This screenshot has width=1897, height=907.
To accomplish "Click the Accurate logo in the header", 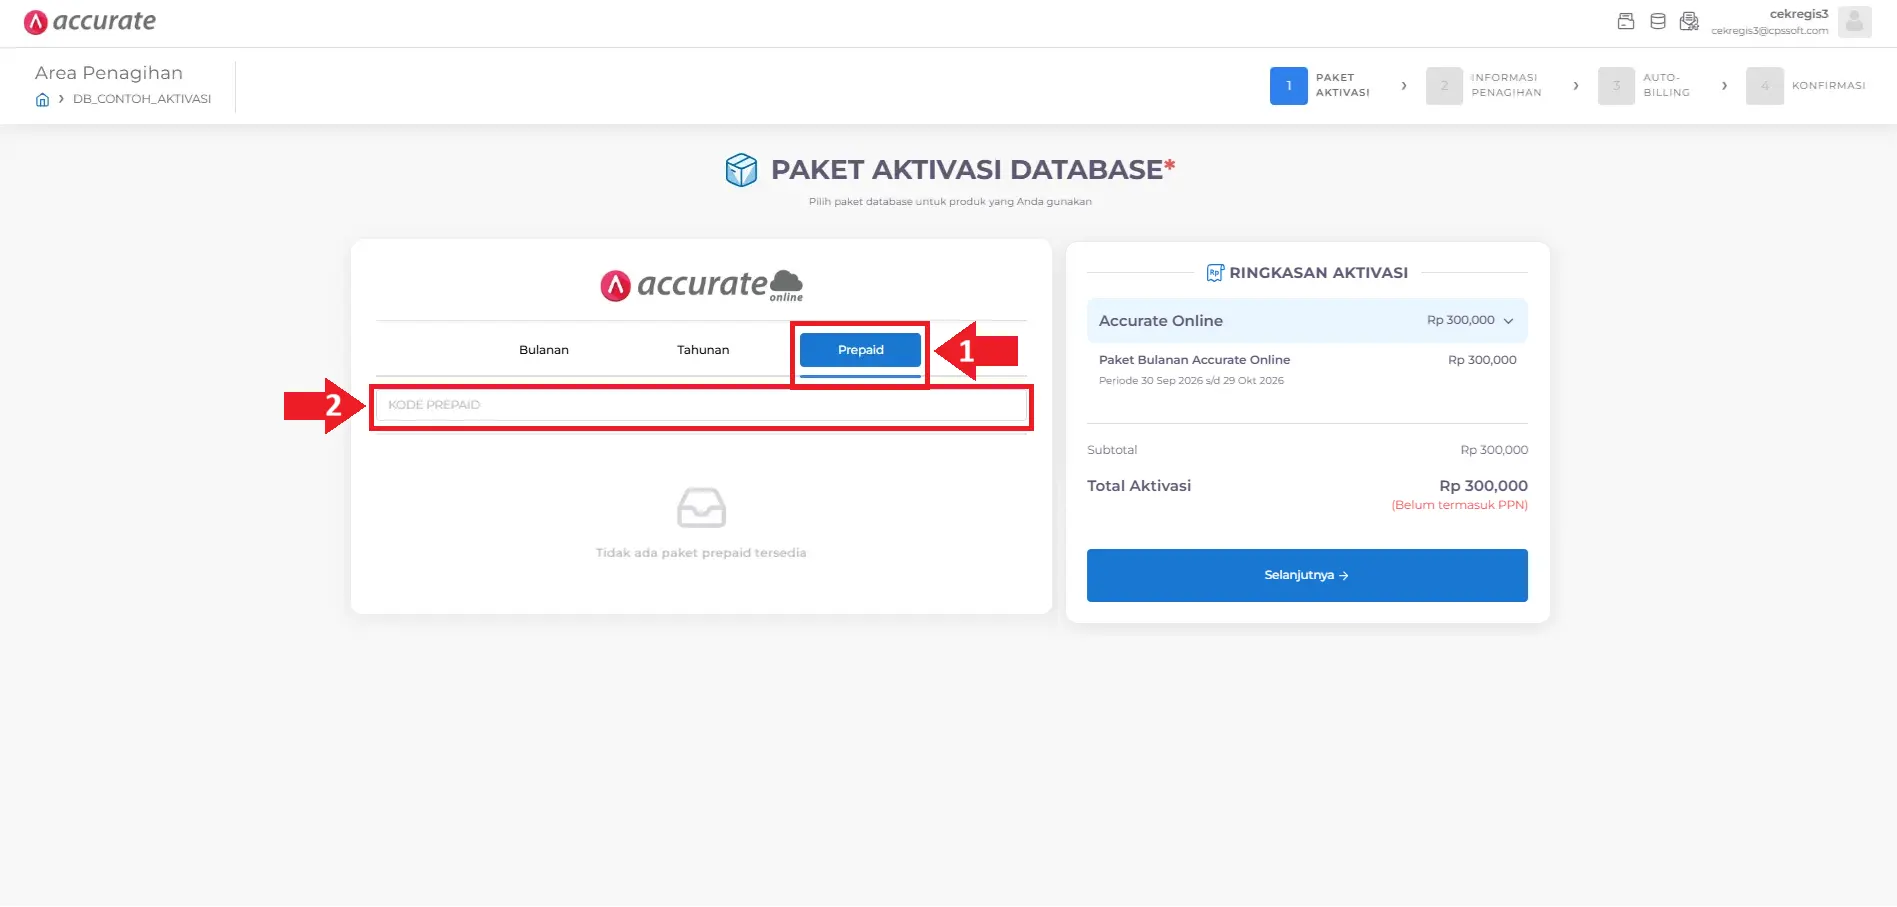I will [90, 22].
